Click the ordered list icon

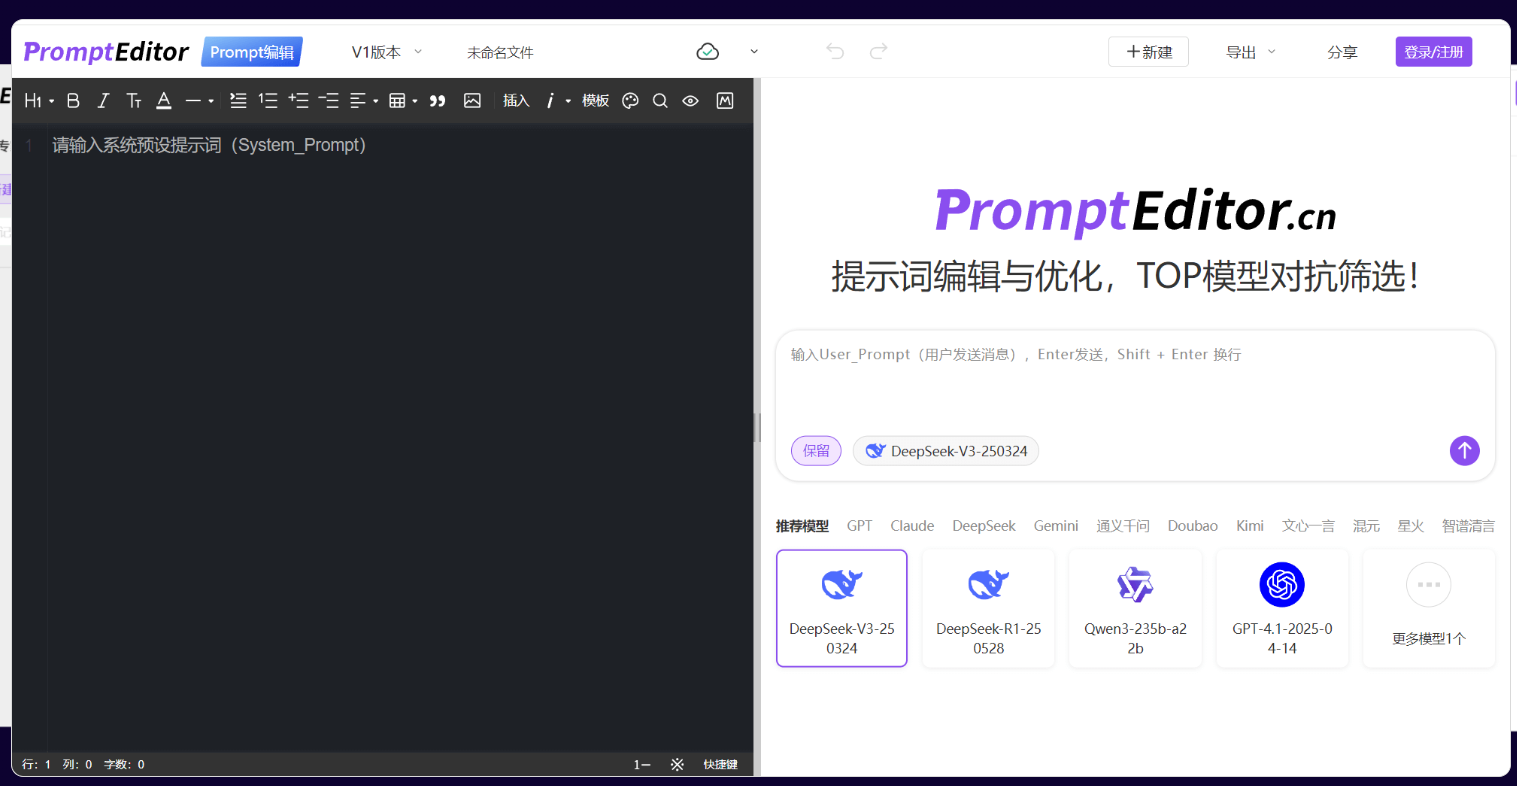point(268,101)
